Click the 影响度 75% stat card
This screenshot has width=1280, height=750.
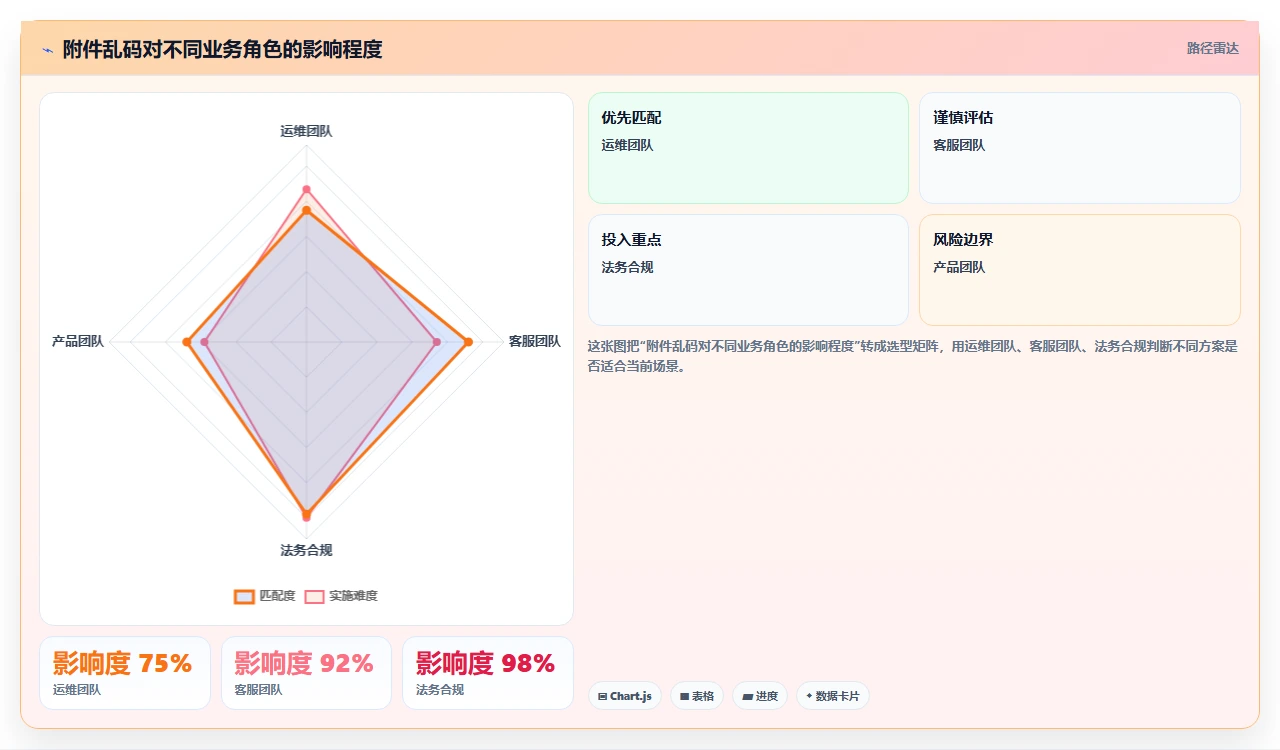tap(125, 673)
